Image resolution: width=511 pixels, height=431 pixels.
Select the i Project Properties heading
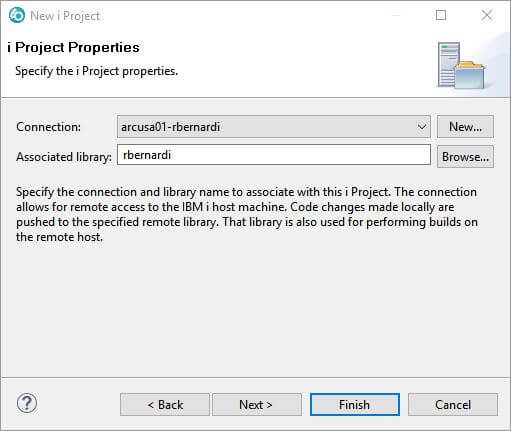74,48
